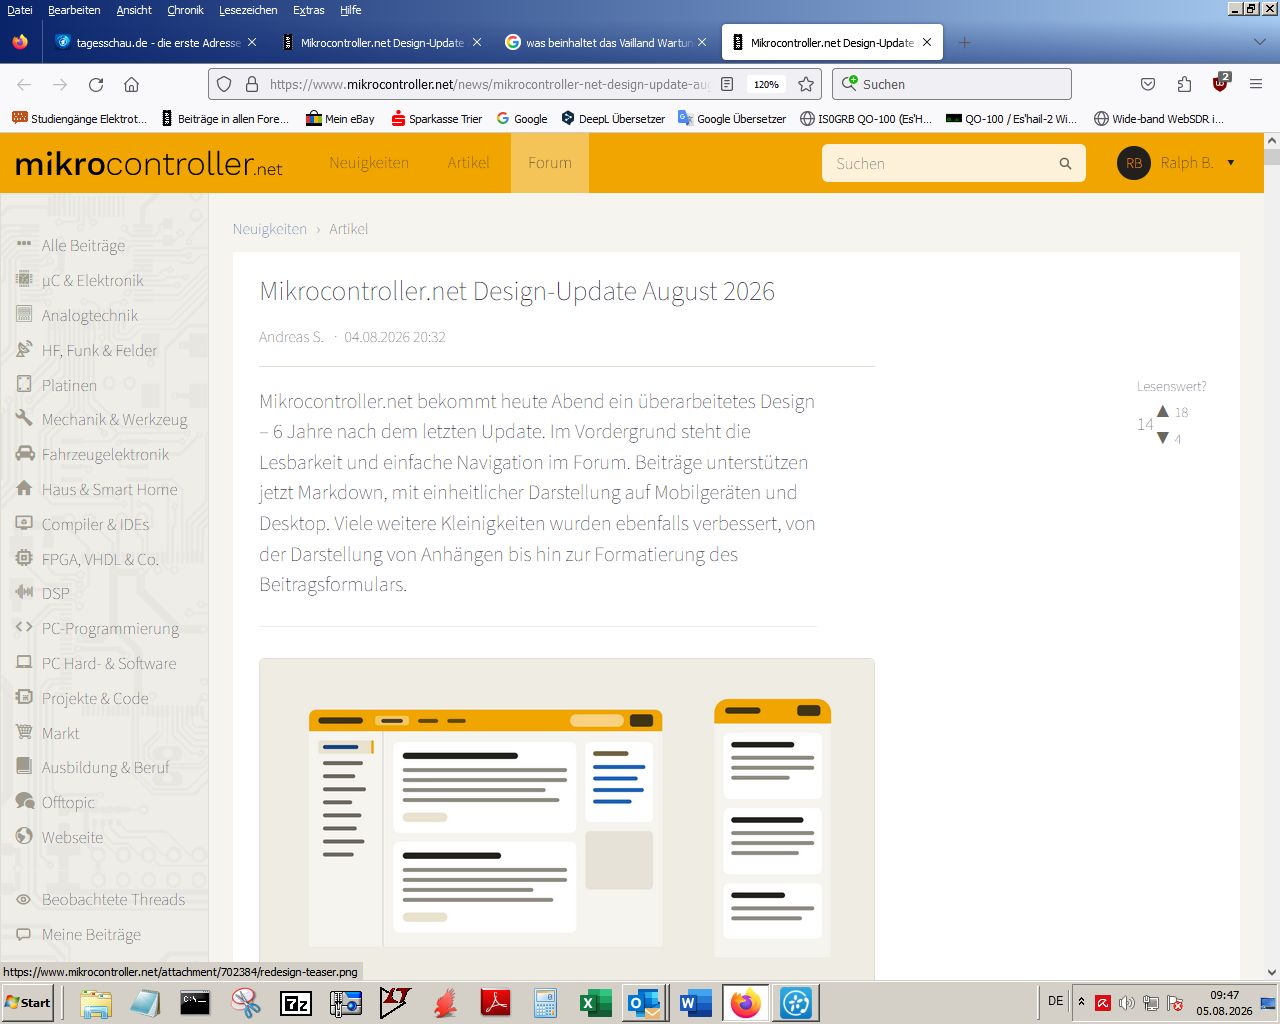Switch to the Vaillant Google search tab

click(608, 42)
